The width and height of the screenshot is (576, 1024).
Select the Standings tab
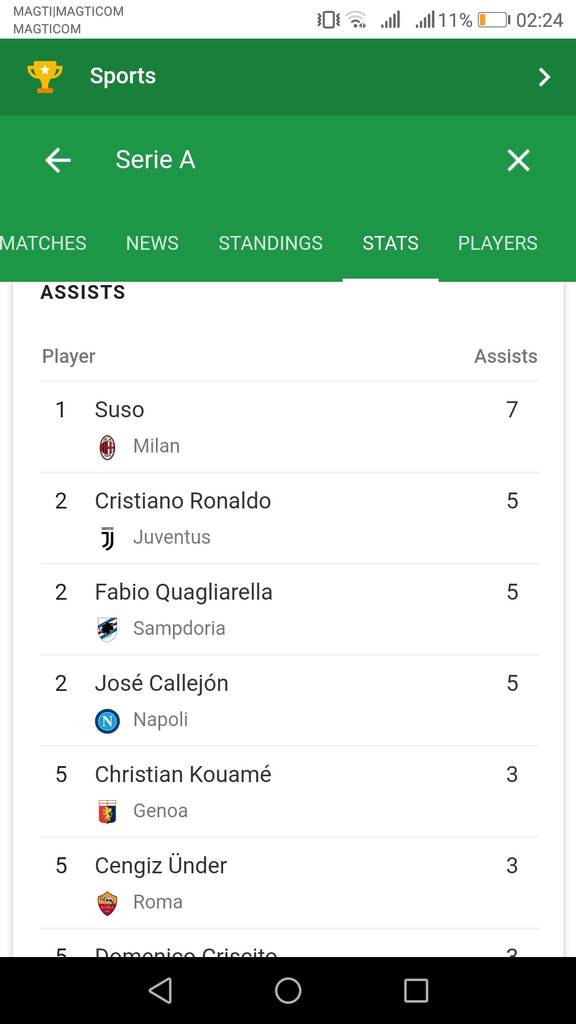270,243
